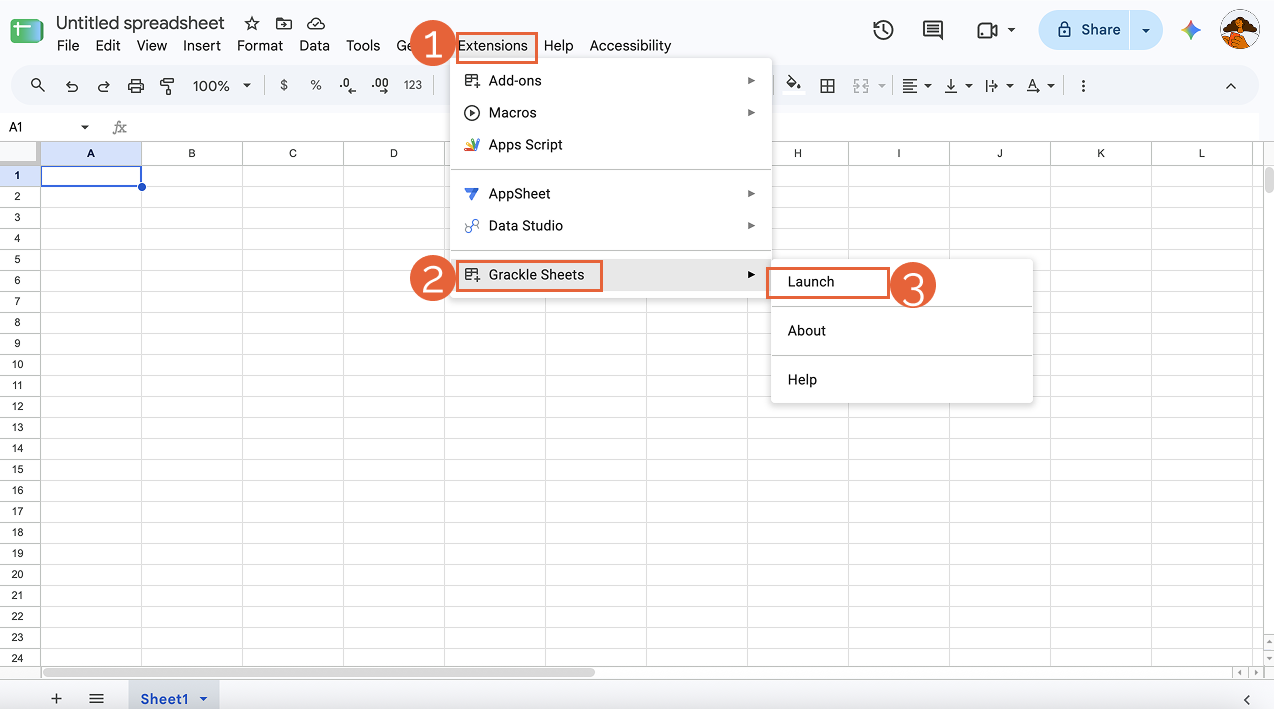The image size is (1274, 709).
Task: Click the move to folder icon
Action: click(284, 23)
